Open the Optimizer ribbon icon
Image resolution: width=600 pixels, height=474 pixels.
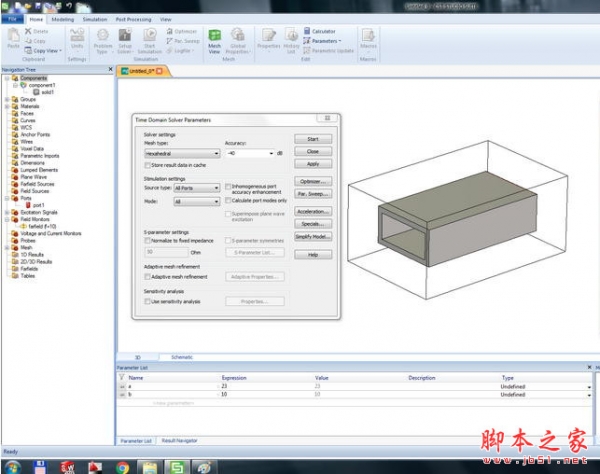(x=170, y=31)
